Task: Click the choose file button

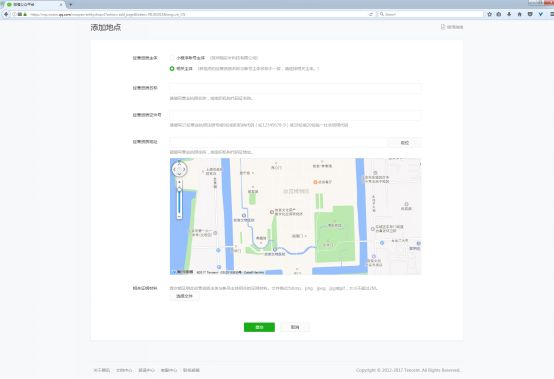Action: (184, 296)
